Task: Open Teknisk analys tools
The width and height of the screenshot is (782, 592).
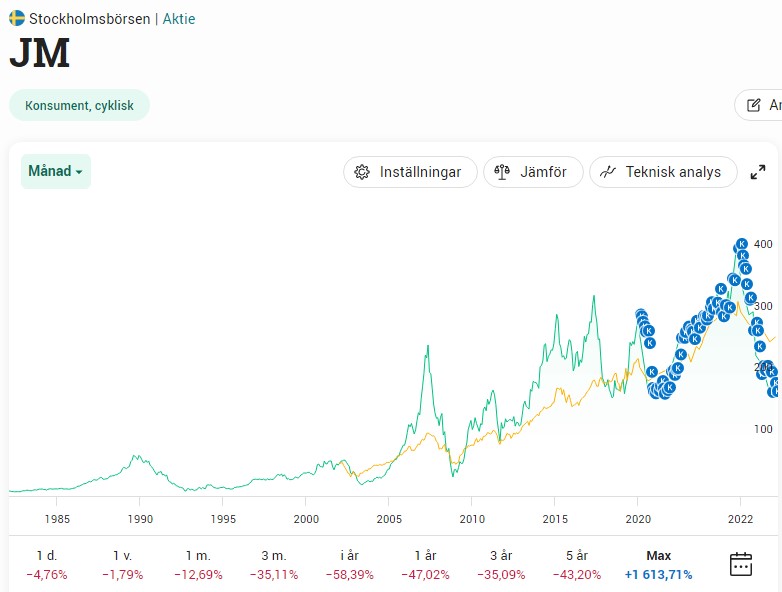Action: click(x=663, y=172)
